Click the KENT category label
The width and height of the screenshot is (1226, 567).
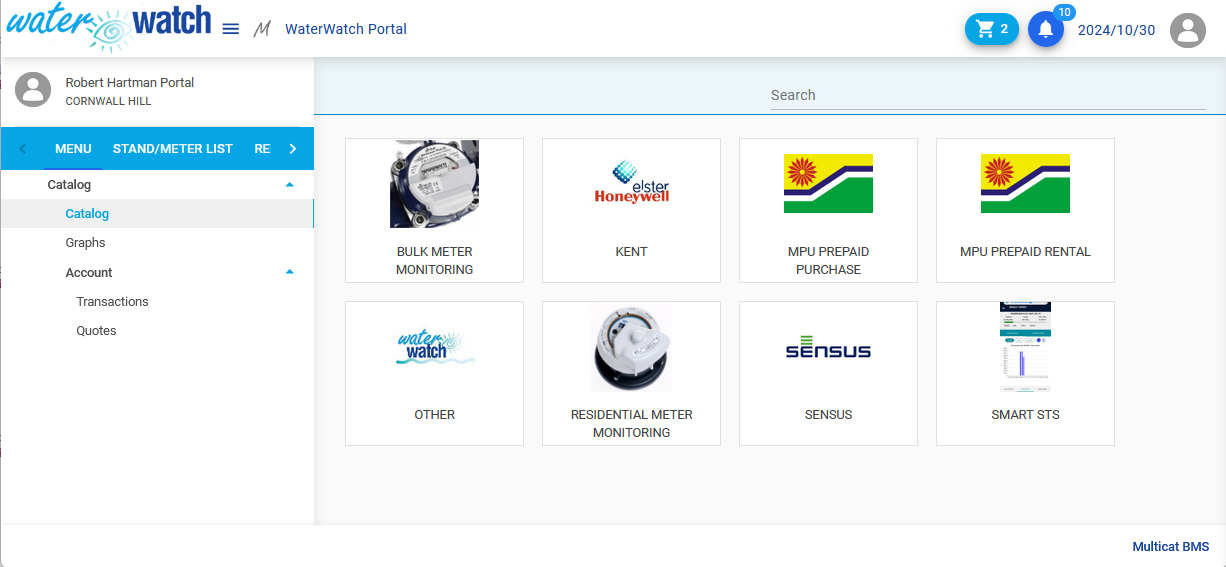pyautogui.click(x=631, y=252)
